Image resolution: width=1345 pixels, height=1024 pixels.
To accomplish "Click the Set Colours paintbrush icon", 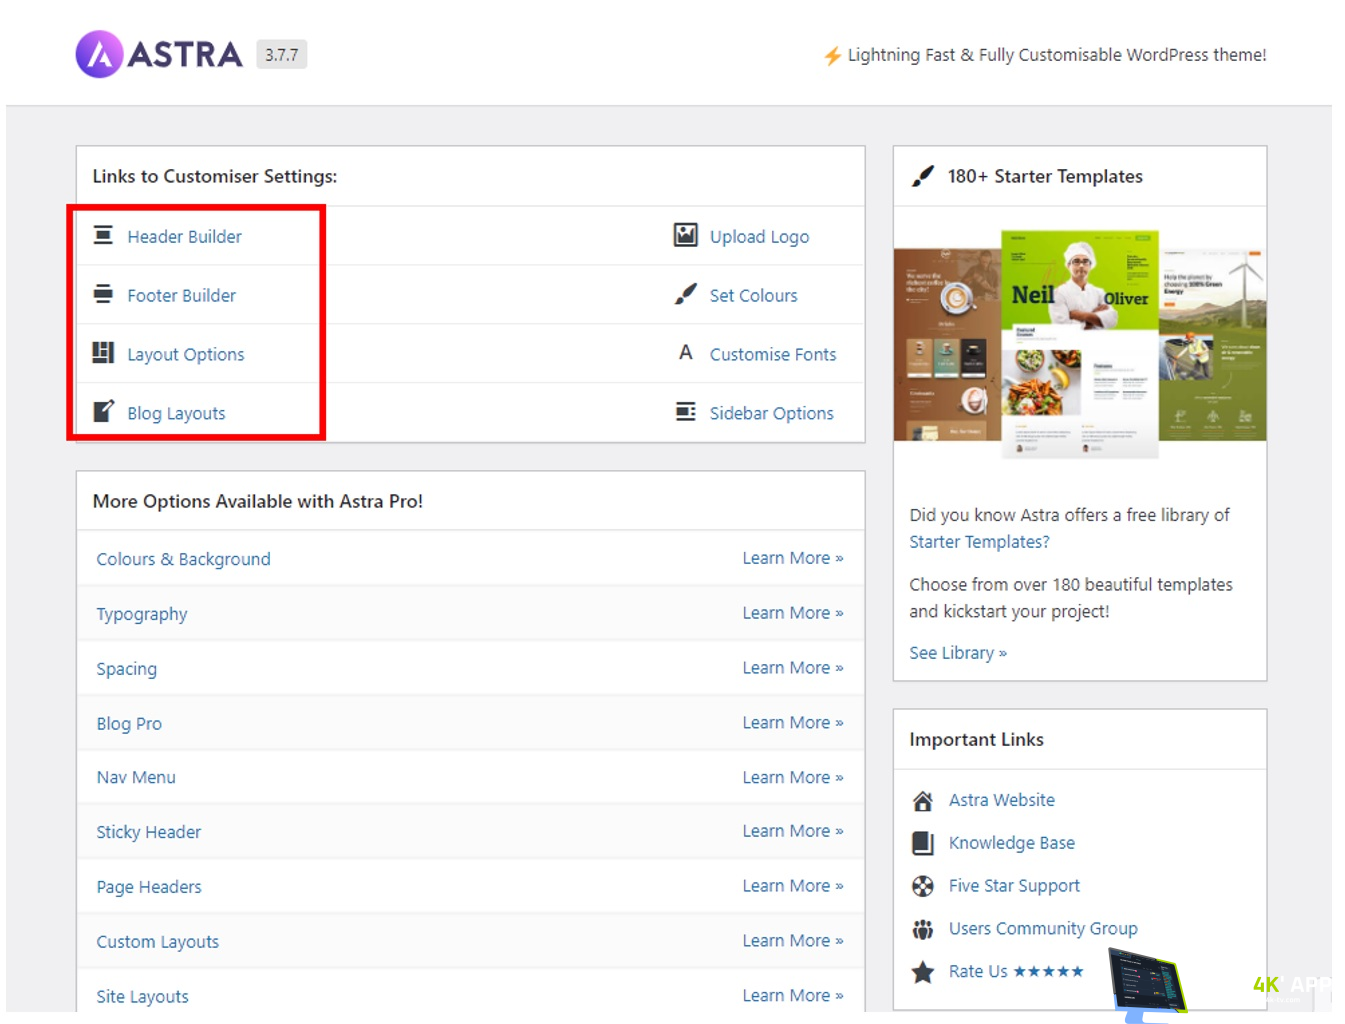I will [685, 294].
